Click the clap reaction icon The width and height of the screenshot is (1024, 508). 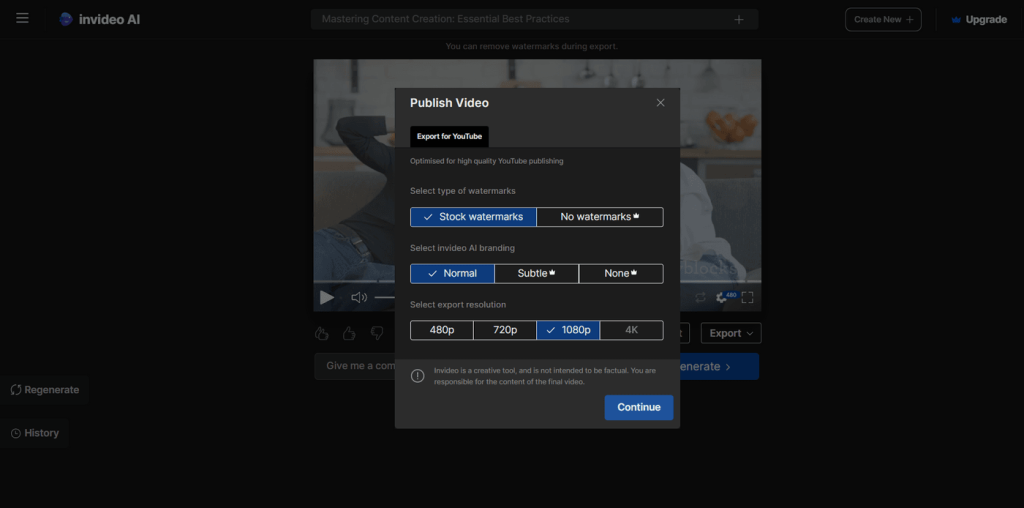tap(321, 334)
